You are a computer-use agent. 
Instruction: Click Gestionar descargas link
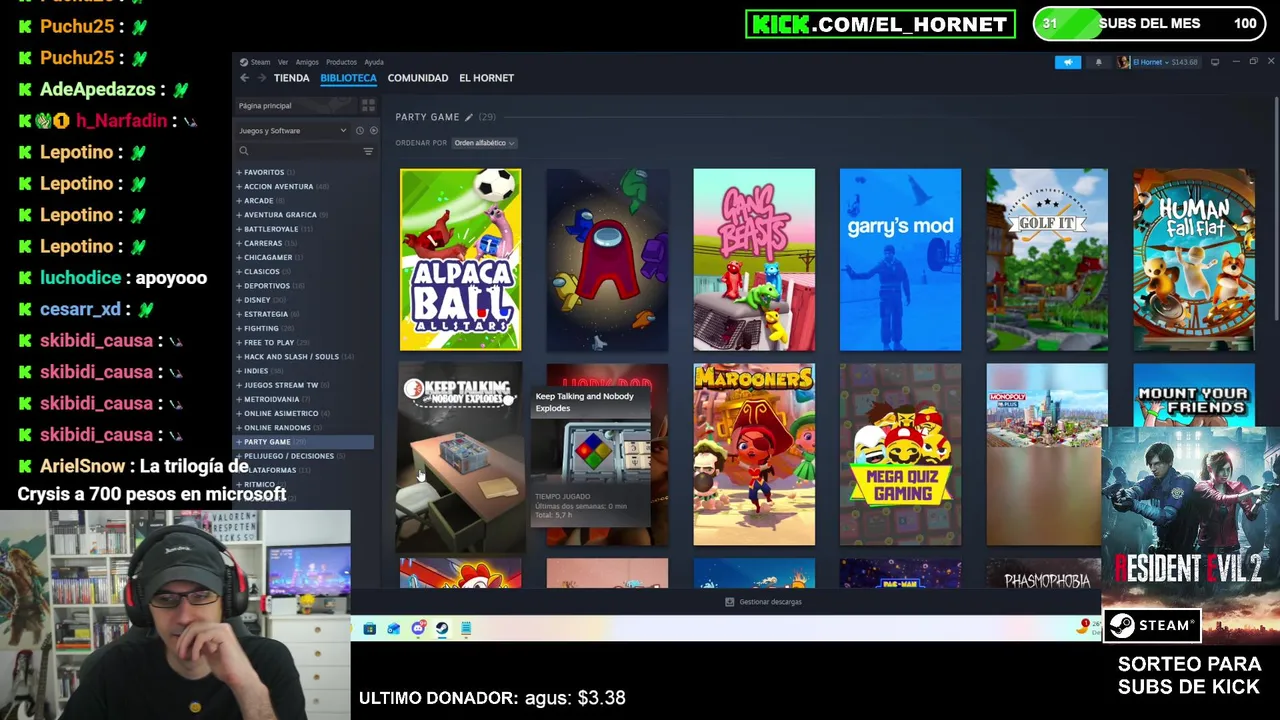(x=770, y=602)
